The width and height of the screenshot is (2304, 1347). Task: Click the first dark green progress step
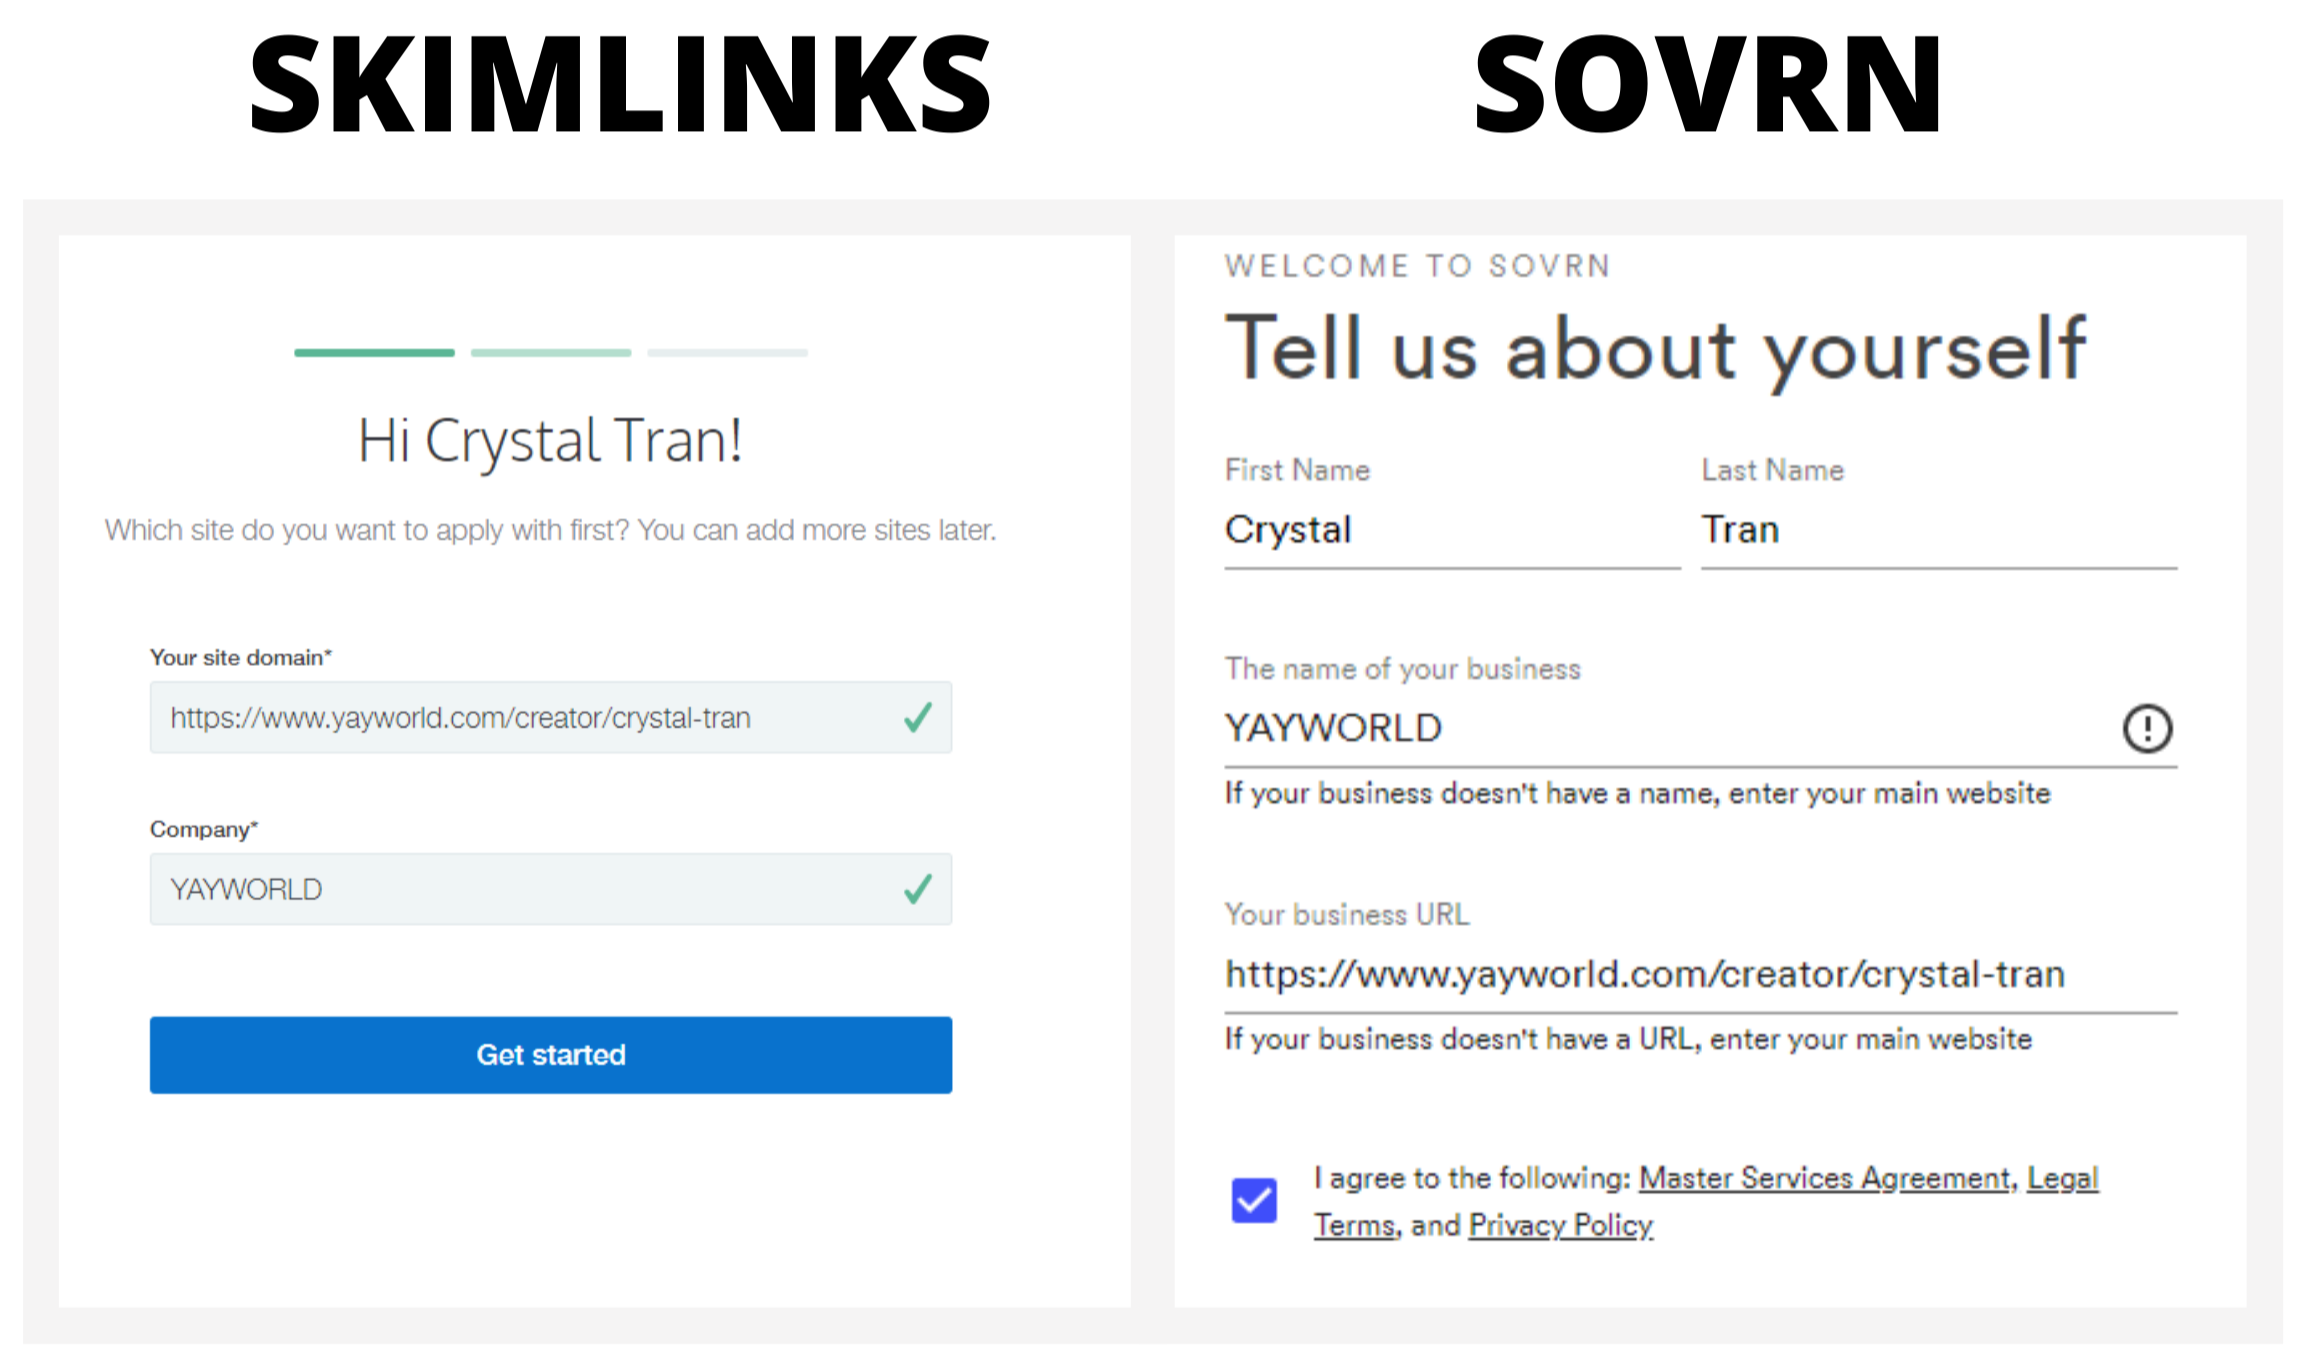tap(374, 353)
